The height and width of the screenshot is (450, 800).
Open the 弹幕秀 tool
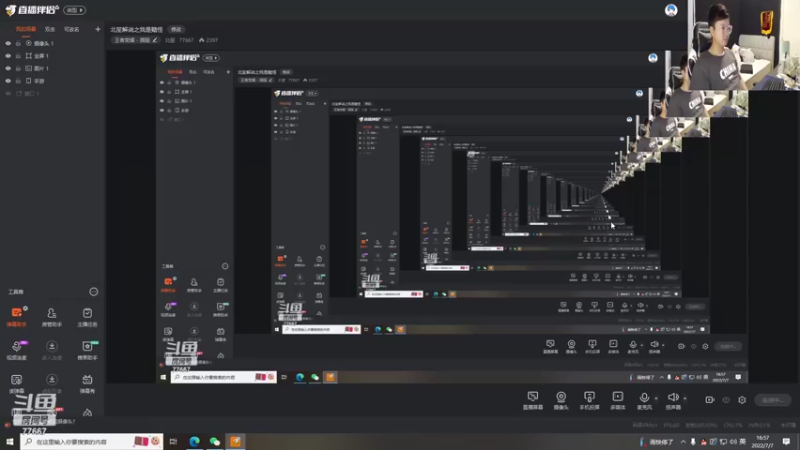(87, 384)
